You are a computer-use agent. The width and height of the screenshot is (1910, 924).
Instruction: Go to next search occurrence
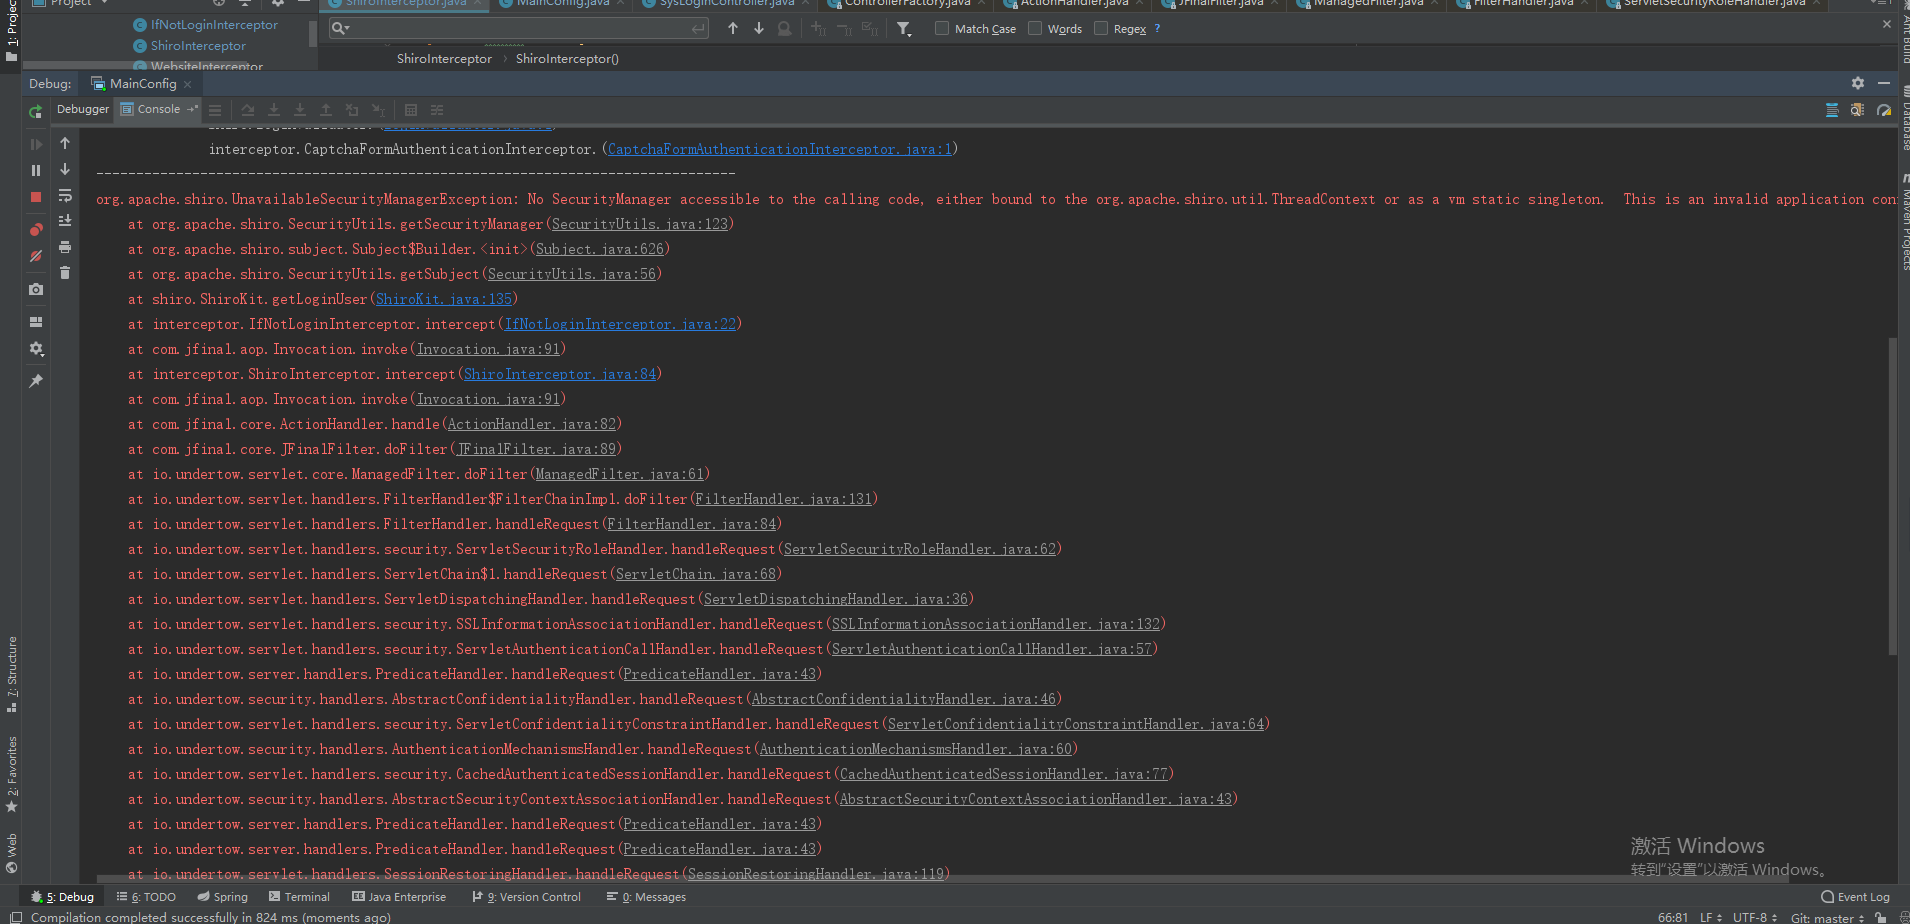click(x=759, y=28)
